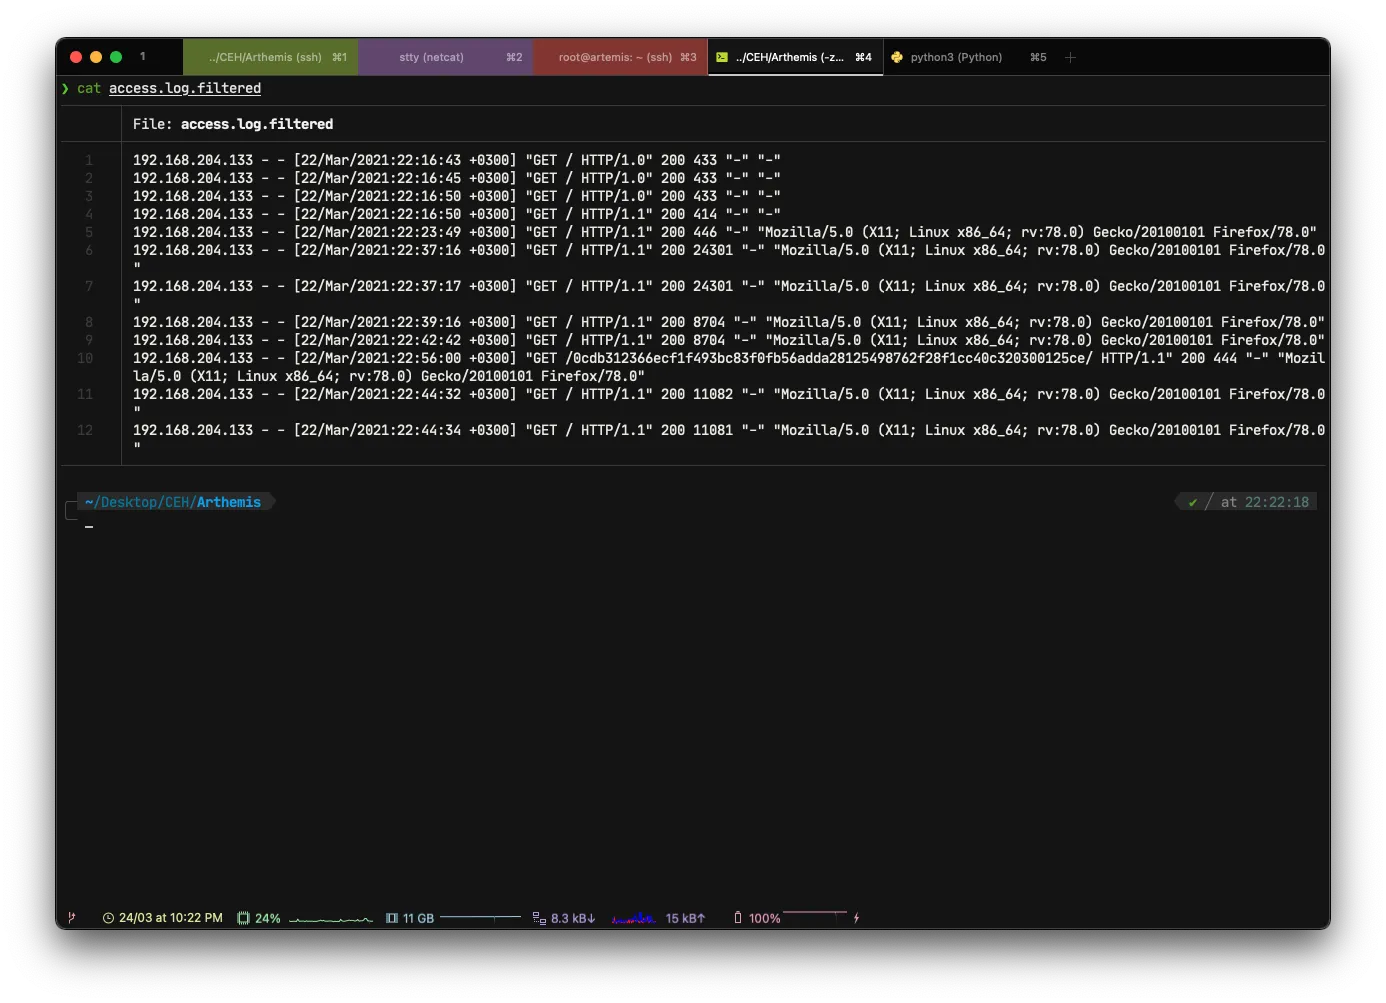Viewport: 1386px width, 1003px height.
Task: Click the clock icon in status bar
Action: click(108, 918)
